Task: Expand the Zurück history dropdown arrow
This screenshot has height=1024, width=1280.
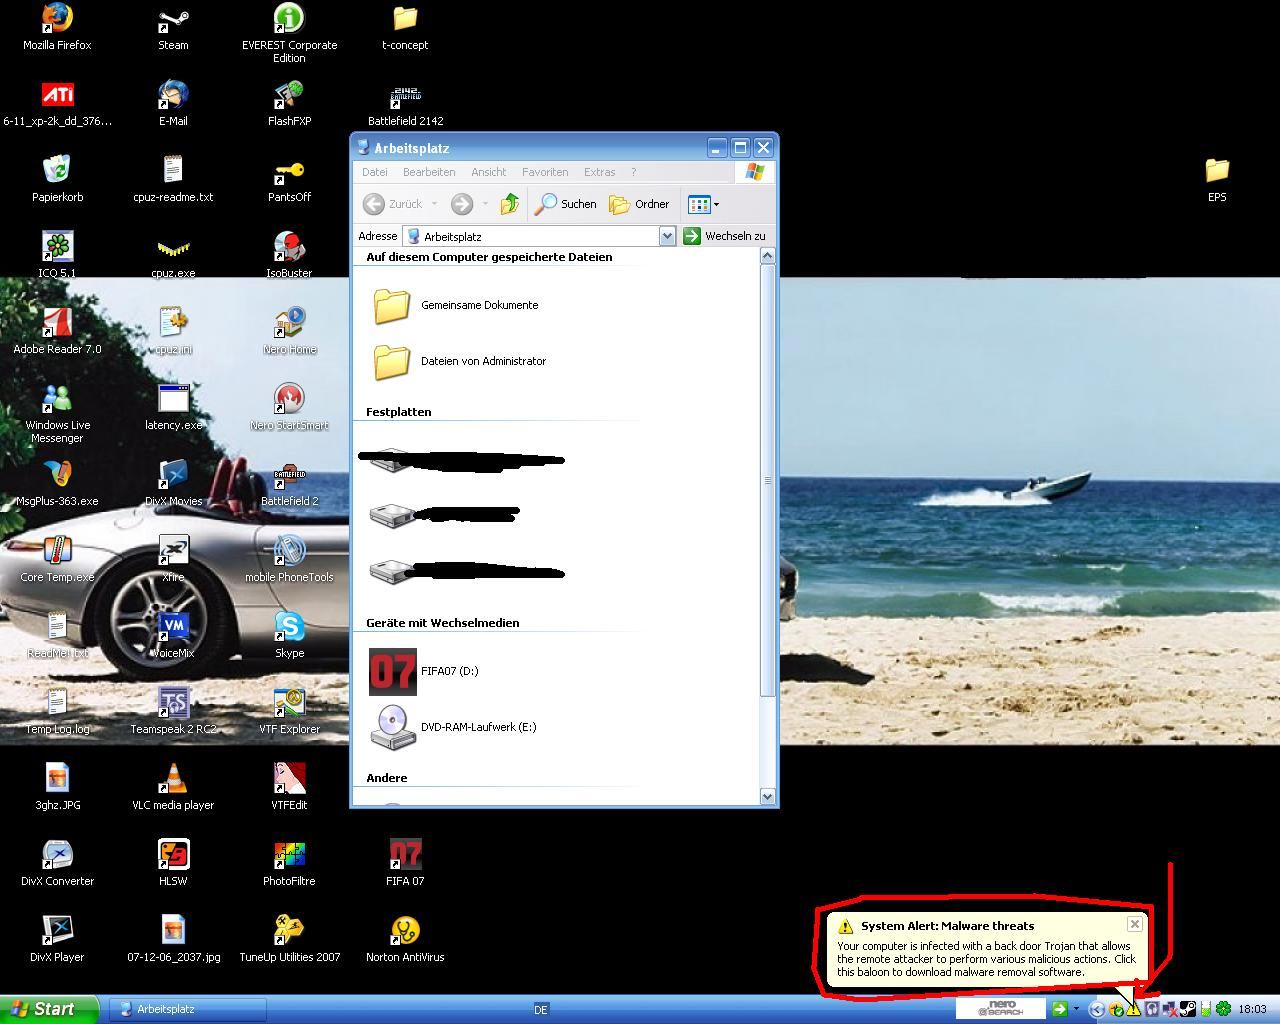Action: (434, 204)
